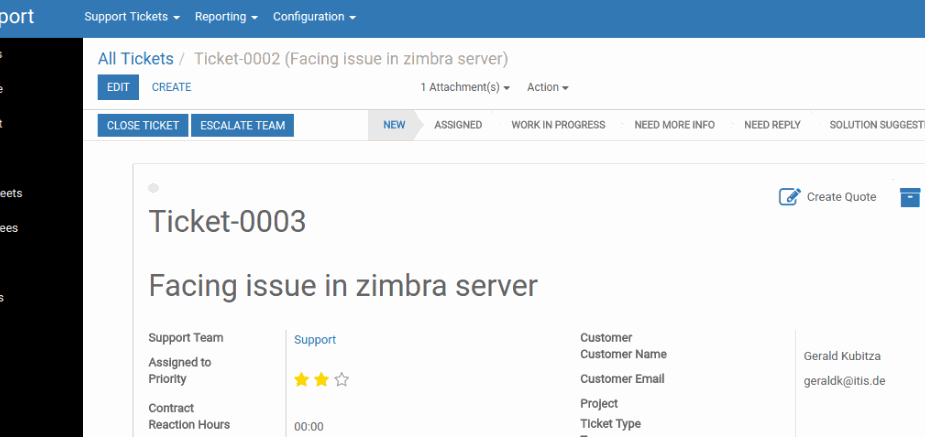This screenshot has width=925, height=437.
Task: Set priority to first star
Action: (301, 380)
